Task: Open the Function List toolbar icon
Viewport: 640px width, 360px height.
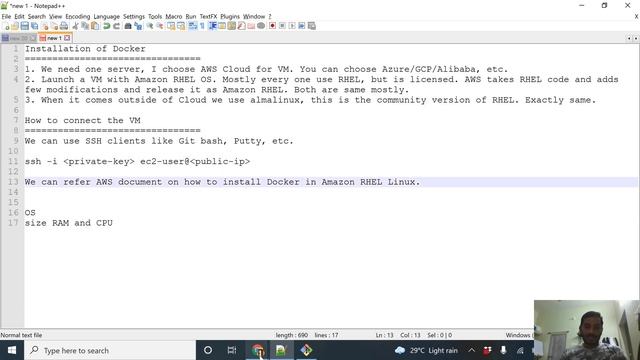Action: (241, 26)
